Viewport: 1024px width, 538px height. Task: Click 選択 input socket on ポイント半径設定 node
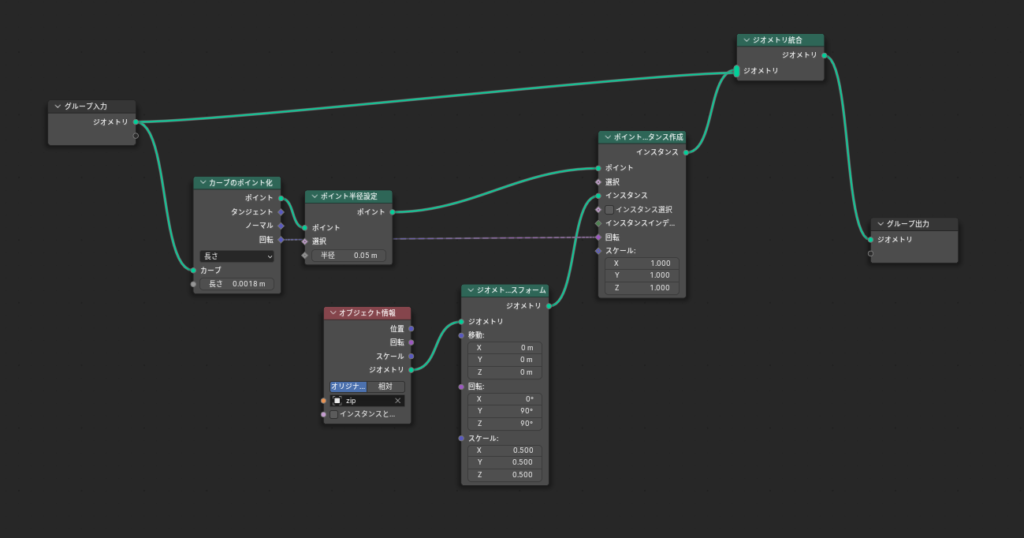point(305,242)
